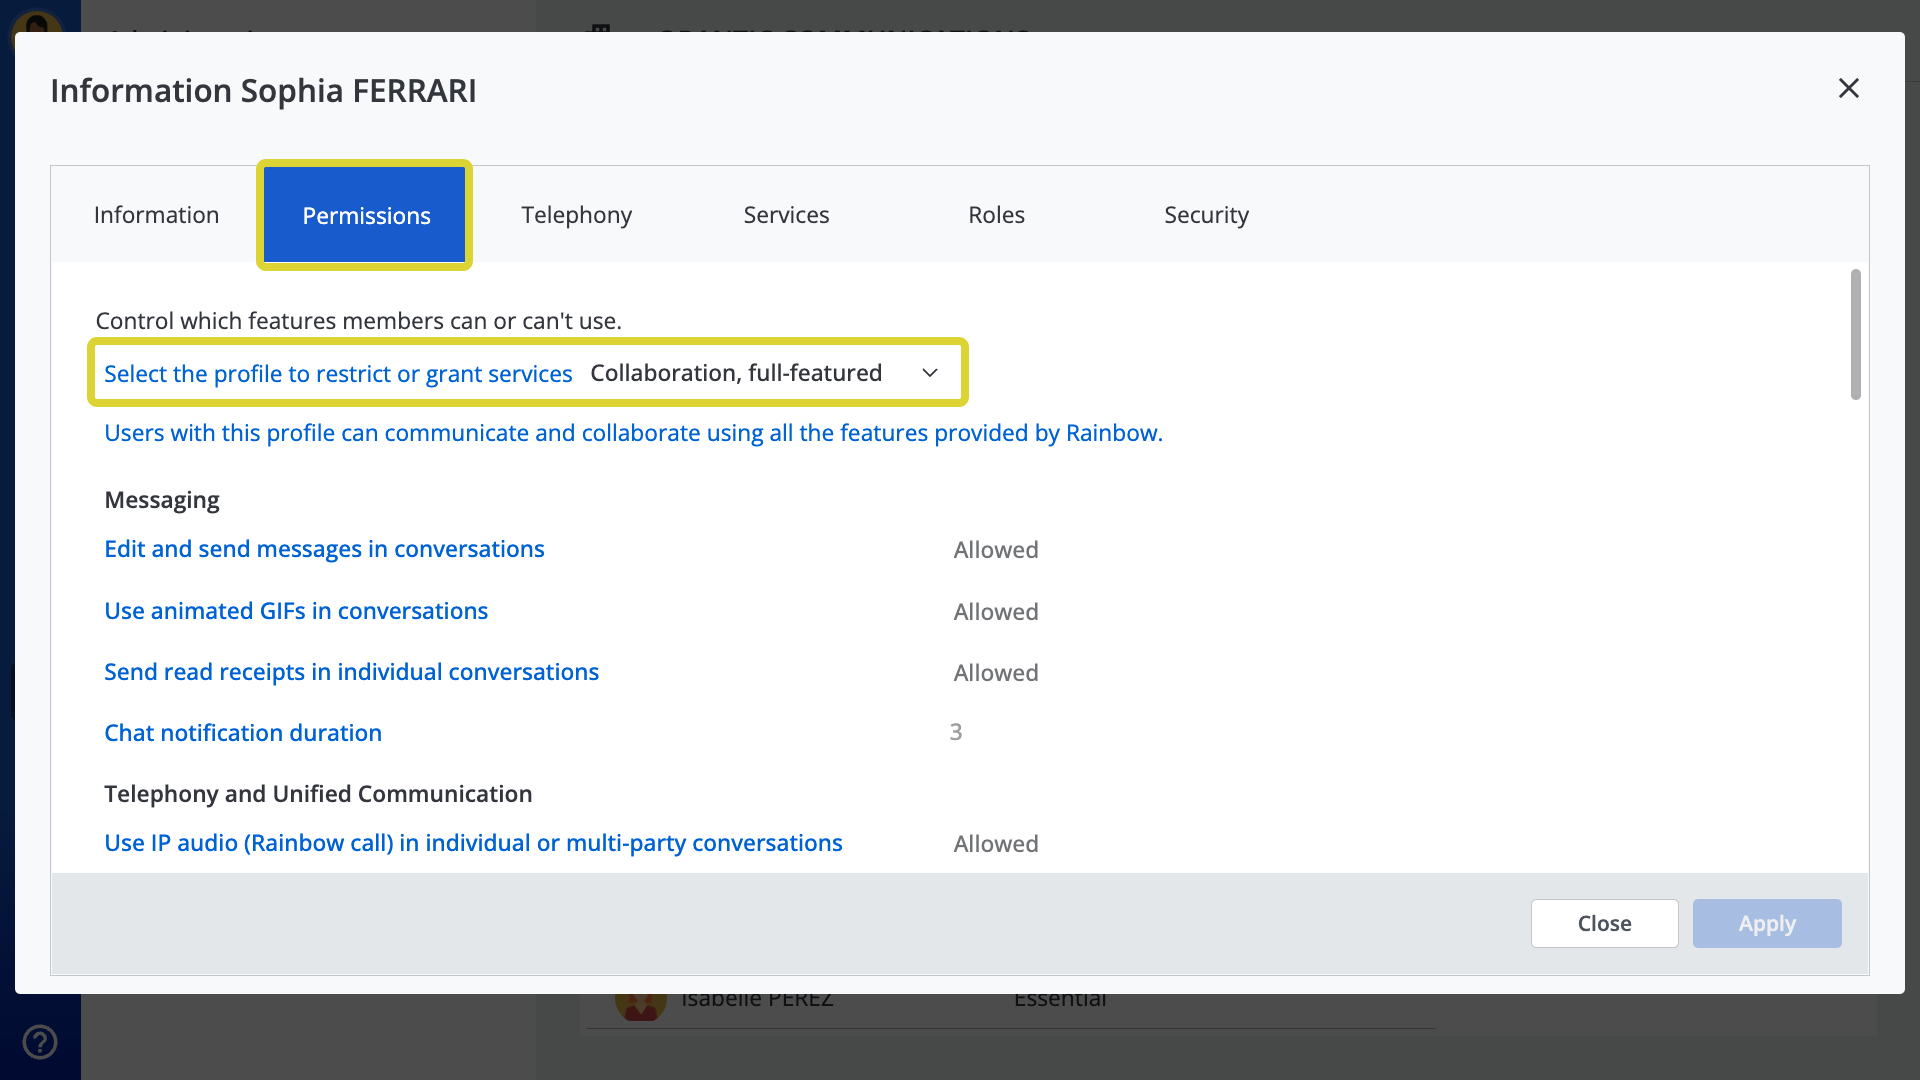This screenshot has height=1080, width=1920.
Task: Stay on the Permissions tab
Action: [365, 214]
